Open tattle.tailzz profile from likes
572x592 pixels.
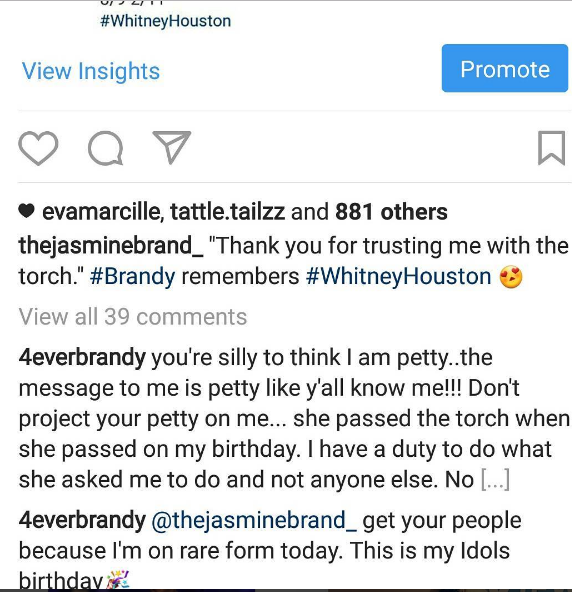coord(227,212)
